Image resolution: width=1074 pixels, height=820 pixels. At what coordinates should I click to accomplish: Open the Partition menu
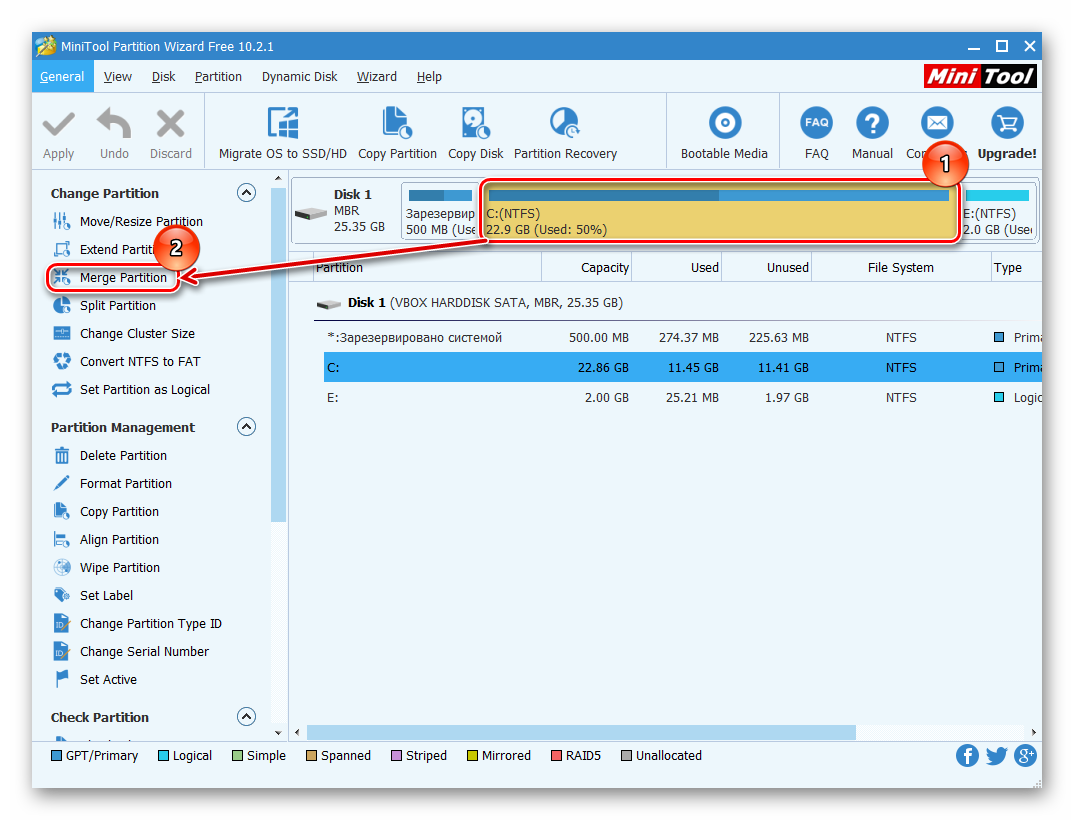tap(218, 77)
